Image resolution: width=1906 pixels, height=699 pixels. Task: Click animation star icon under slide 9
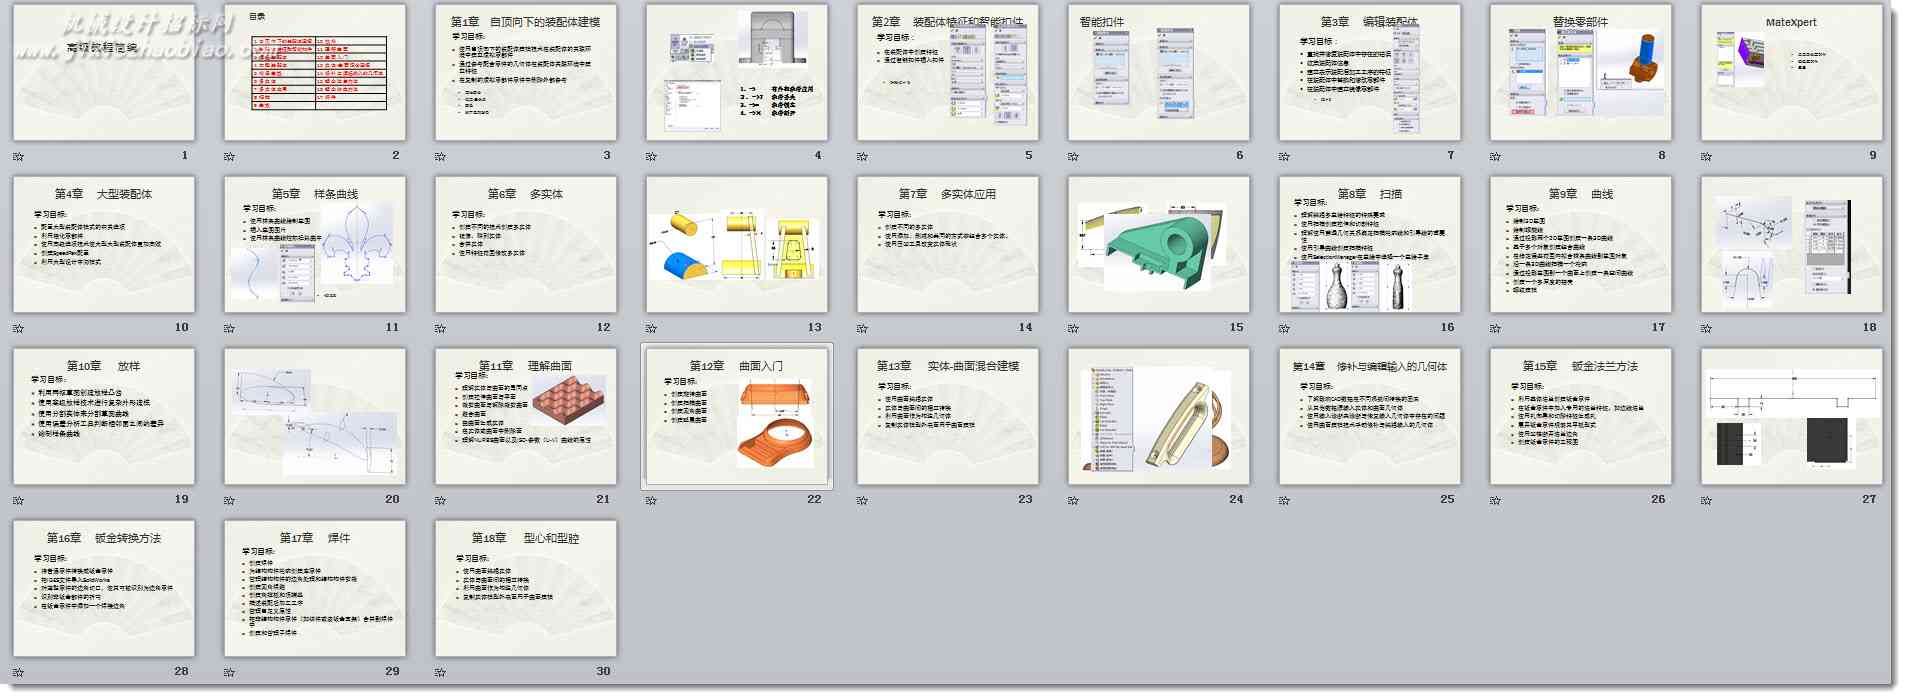pyautogui.click(x=1706, y=157)
